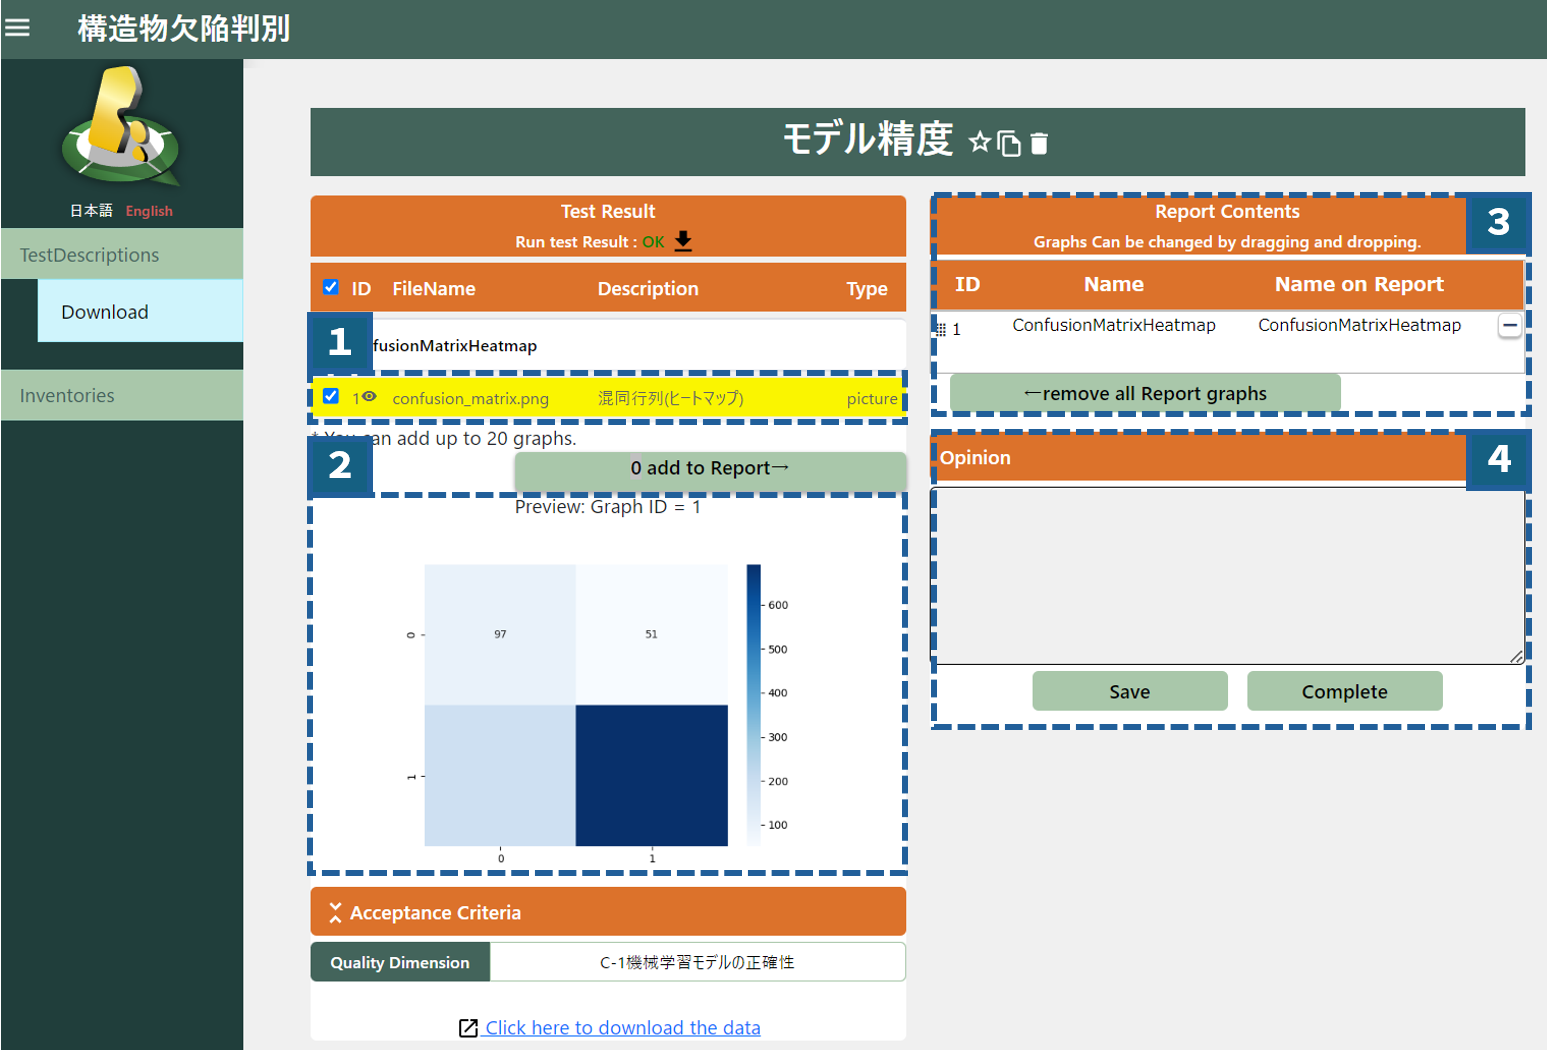Toggle the select-all checkbox in table header
The width and height of the screenshot is (1547, 1050).
pos(331,288)
